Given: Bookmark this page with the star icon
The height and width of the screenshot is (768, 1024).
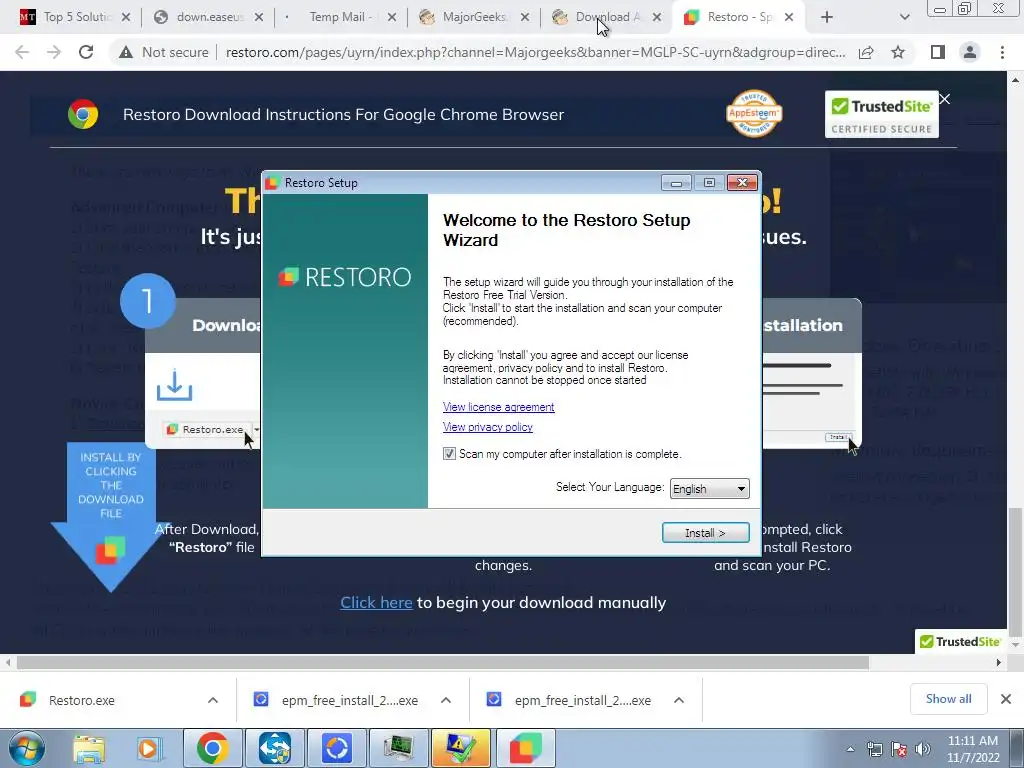Looking at the screenshot, I should tap(898, 52).
